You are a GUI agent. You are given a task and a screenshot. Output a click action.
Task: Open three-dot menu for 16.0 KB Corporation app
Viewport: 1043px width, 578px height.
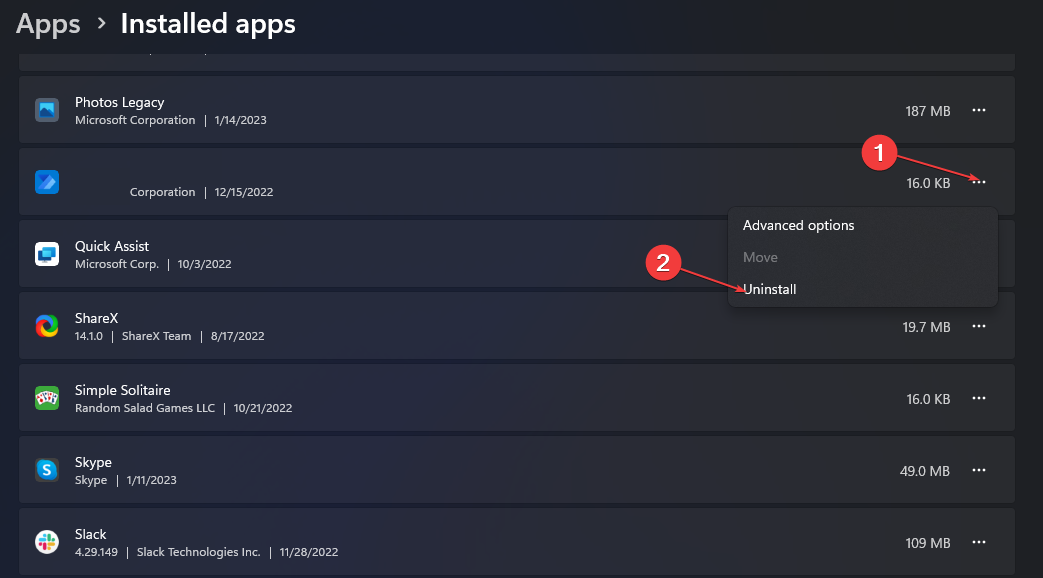point(978,182)
